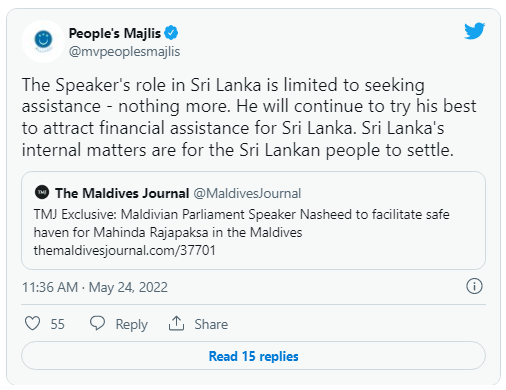This screenshot has height=390, width=506.
Task: Click the 55 likes count
Action: (58, 324)
